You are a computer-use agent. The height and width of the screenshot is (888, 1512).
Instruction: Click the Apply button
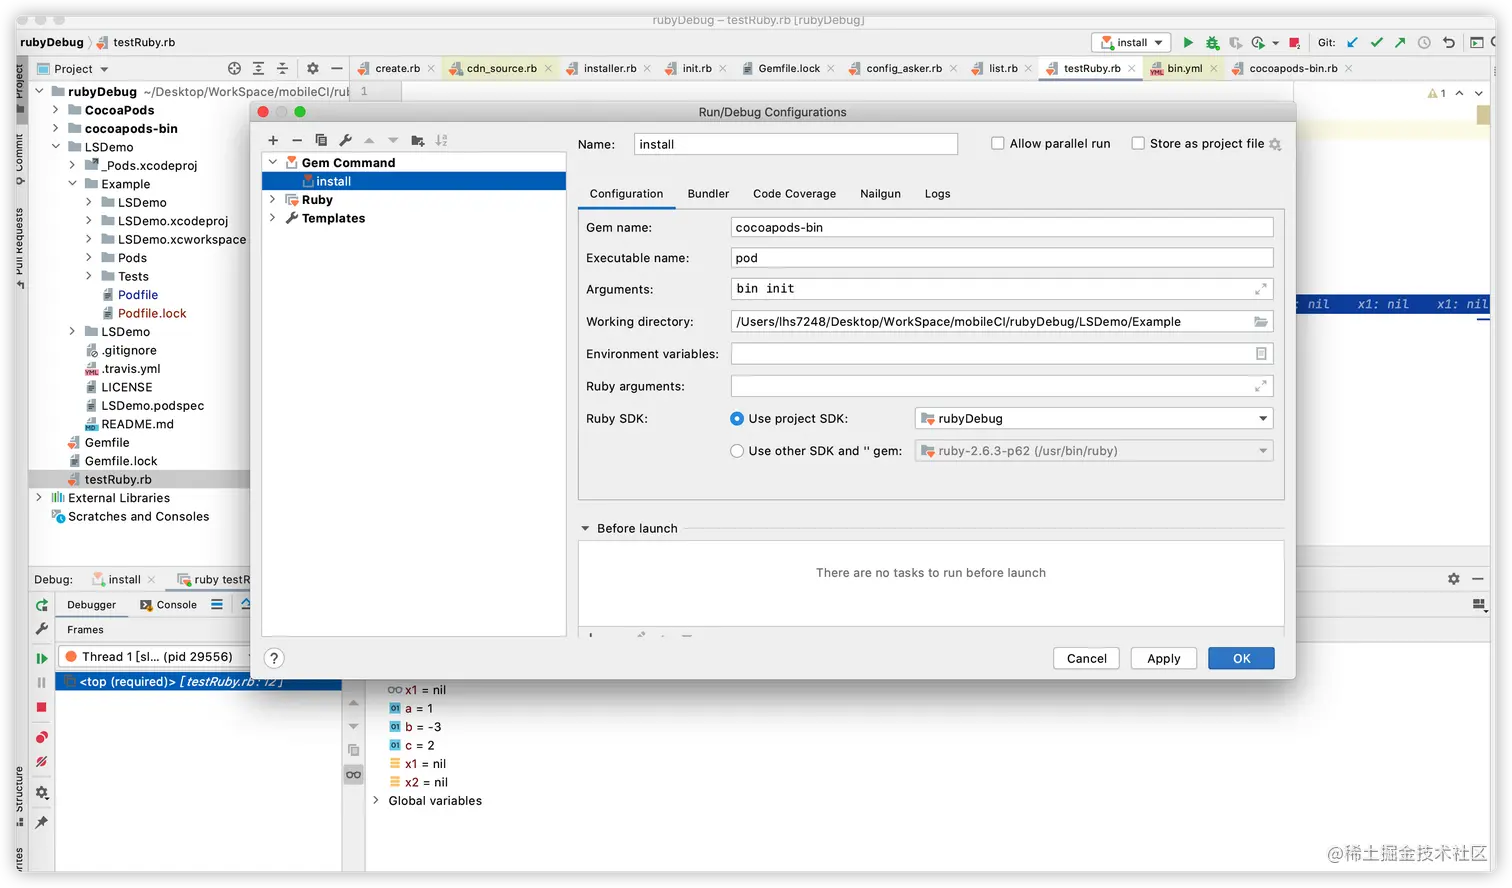(1164, 659)
